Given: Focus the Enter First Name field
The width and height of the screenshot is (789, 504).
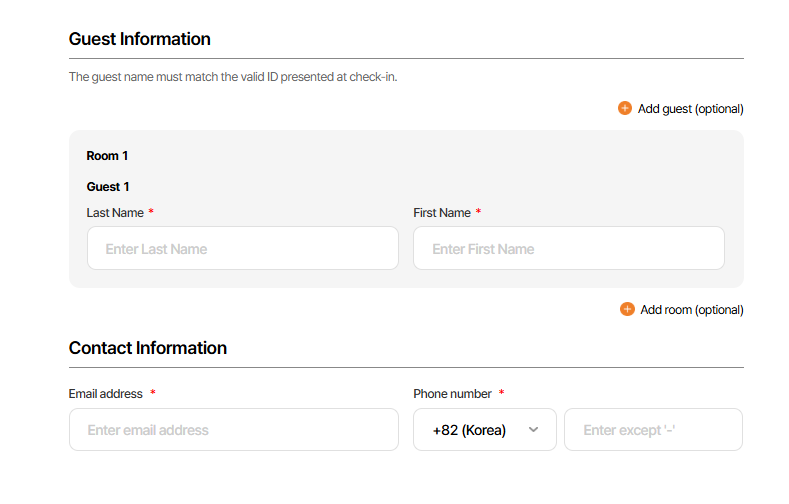Looking at the screenshot, I should [568, 248].
